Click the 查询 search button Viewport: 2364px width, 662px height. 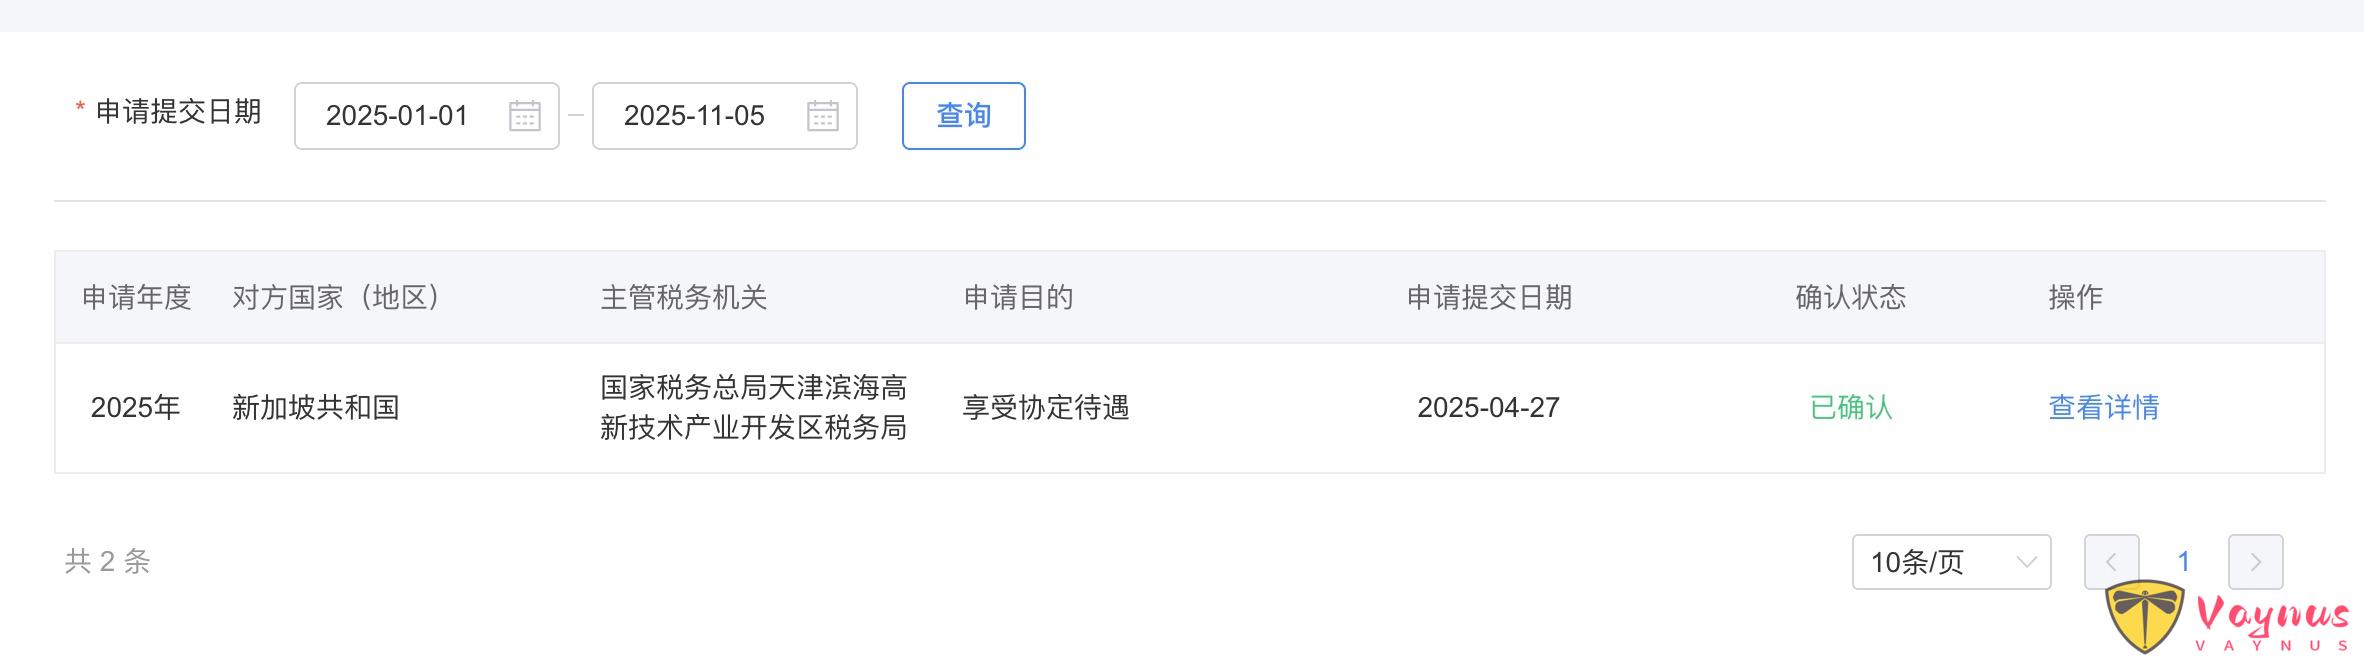click(962, 116)
